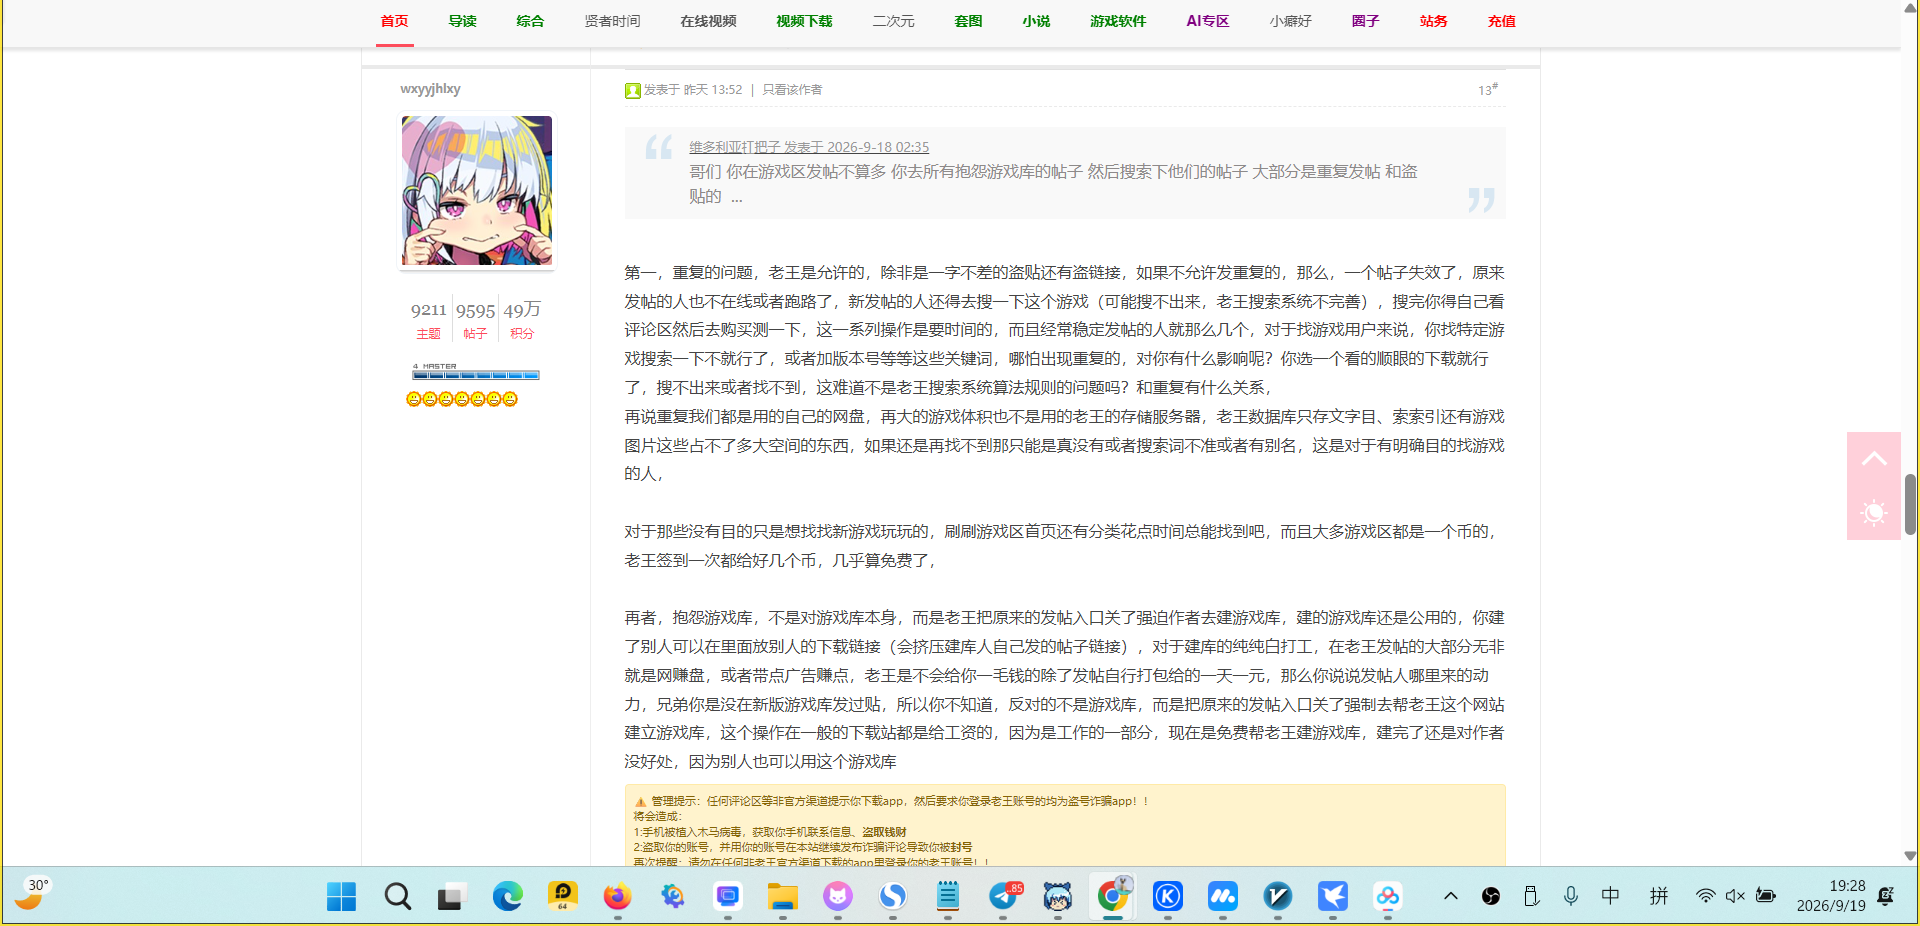Click the Chrome taskbar icon
The image size is (1920, 926).
click(1112, 896)
